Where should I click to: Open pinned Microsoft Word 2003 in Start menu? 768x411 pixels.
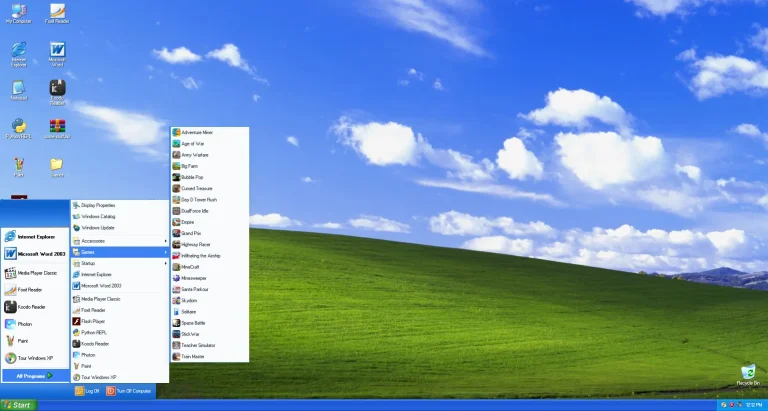coord(35,254)
